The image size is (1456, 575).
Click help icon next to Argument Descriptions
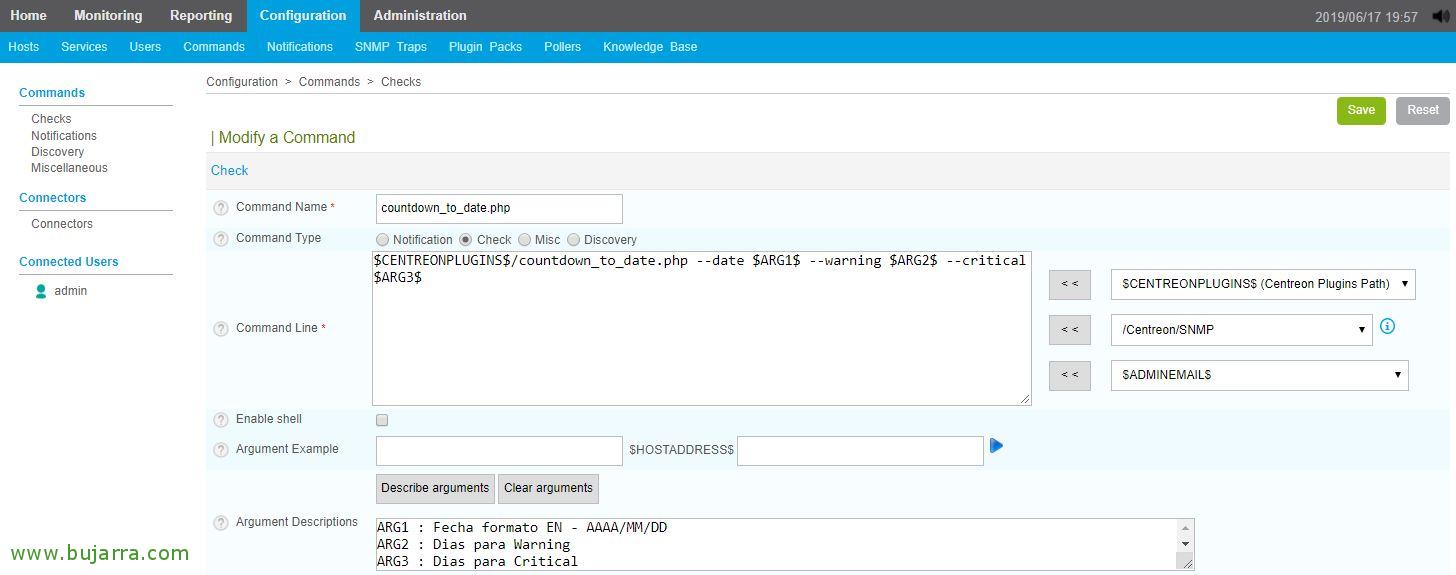point(221,523)
